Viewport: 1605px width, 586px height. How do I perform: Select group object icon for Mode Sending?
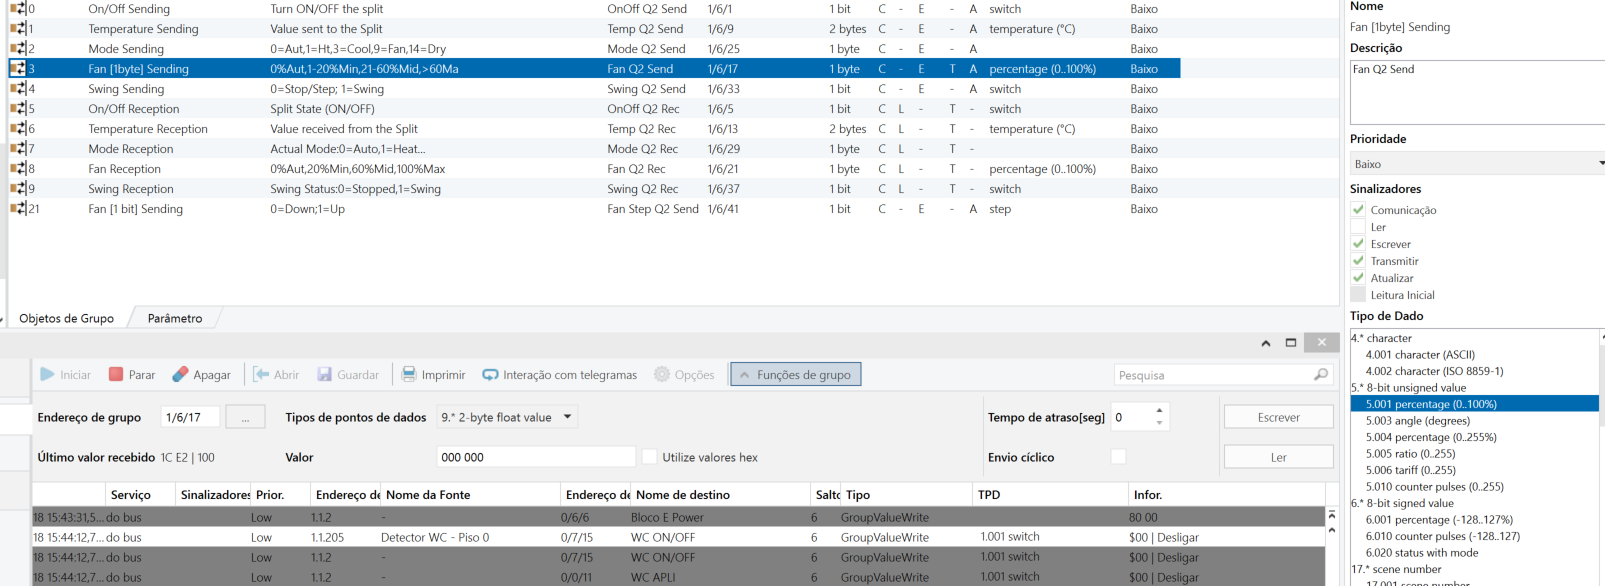tap(18, 49)
